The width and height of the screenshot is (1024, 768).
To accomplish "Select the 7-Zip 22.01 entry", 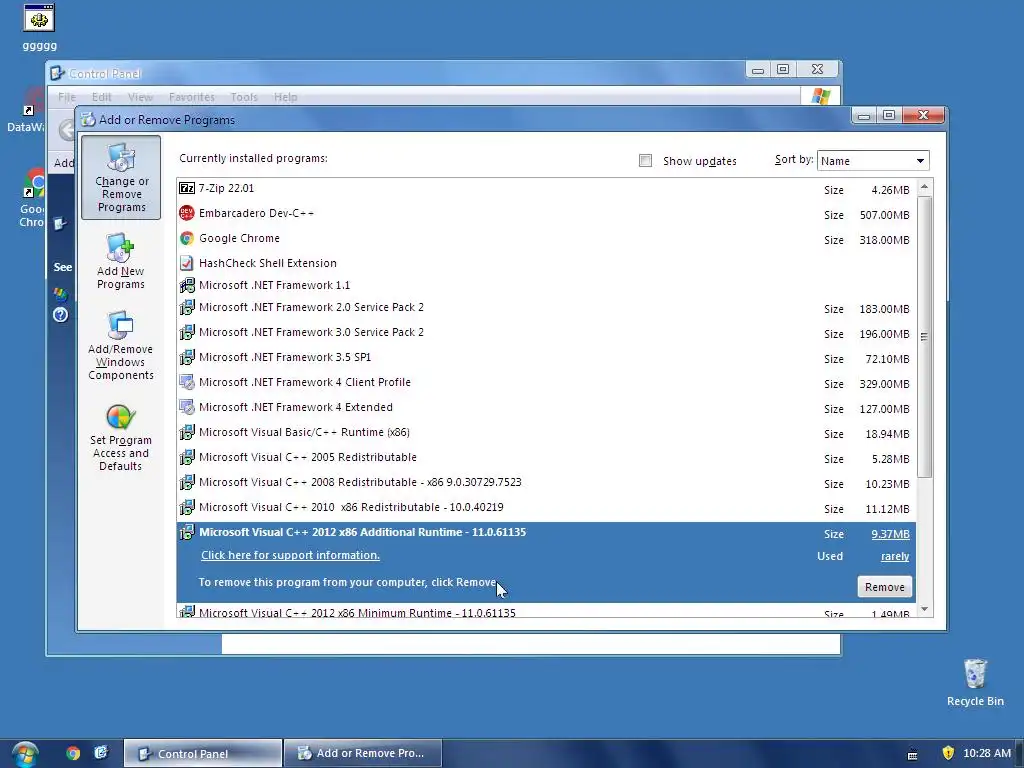I will 546,189.
